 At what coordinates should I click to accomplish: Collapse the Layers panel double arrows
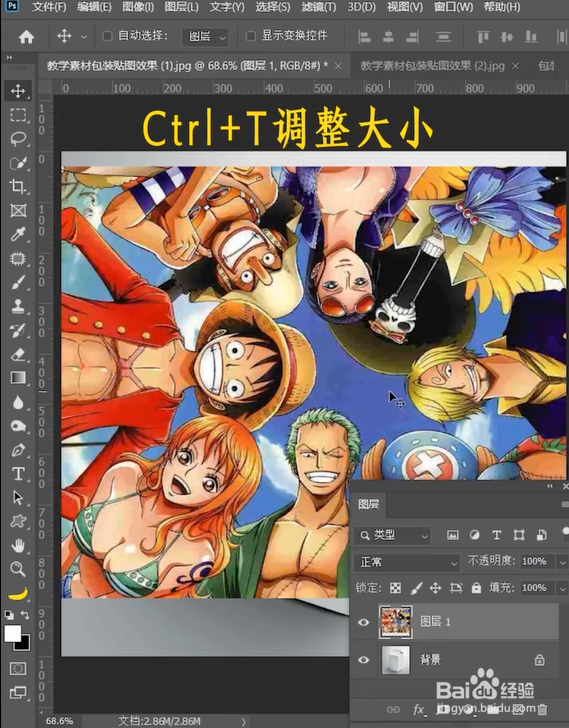click(550, 486)
